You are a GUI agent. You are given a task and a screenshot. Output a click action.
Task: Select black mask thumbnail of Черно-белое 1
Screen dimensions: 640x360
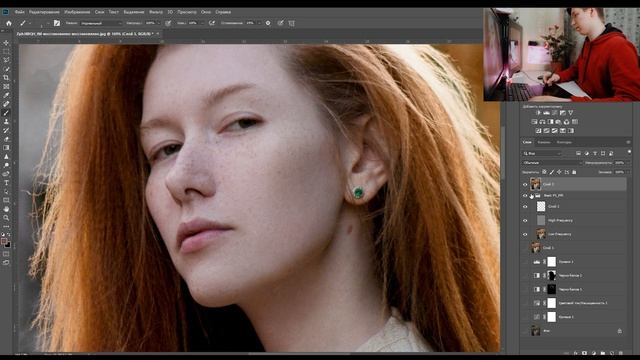(x=551, y=289)
